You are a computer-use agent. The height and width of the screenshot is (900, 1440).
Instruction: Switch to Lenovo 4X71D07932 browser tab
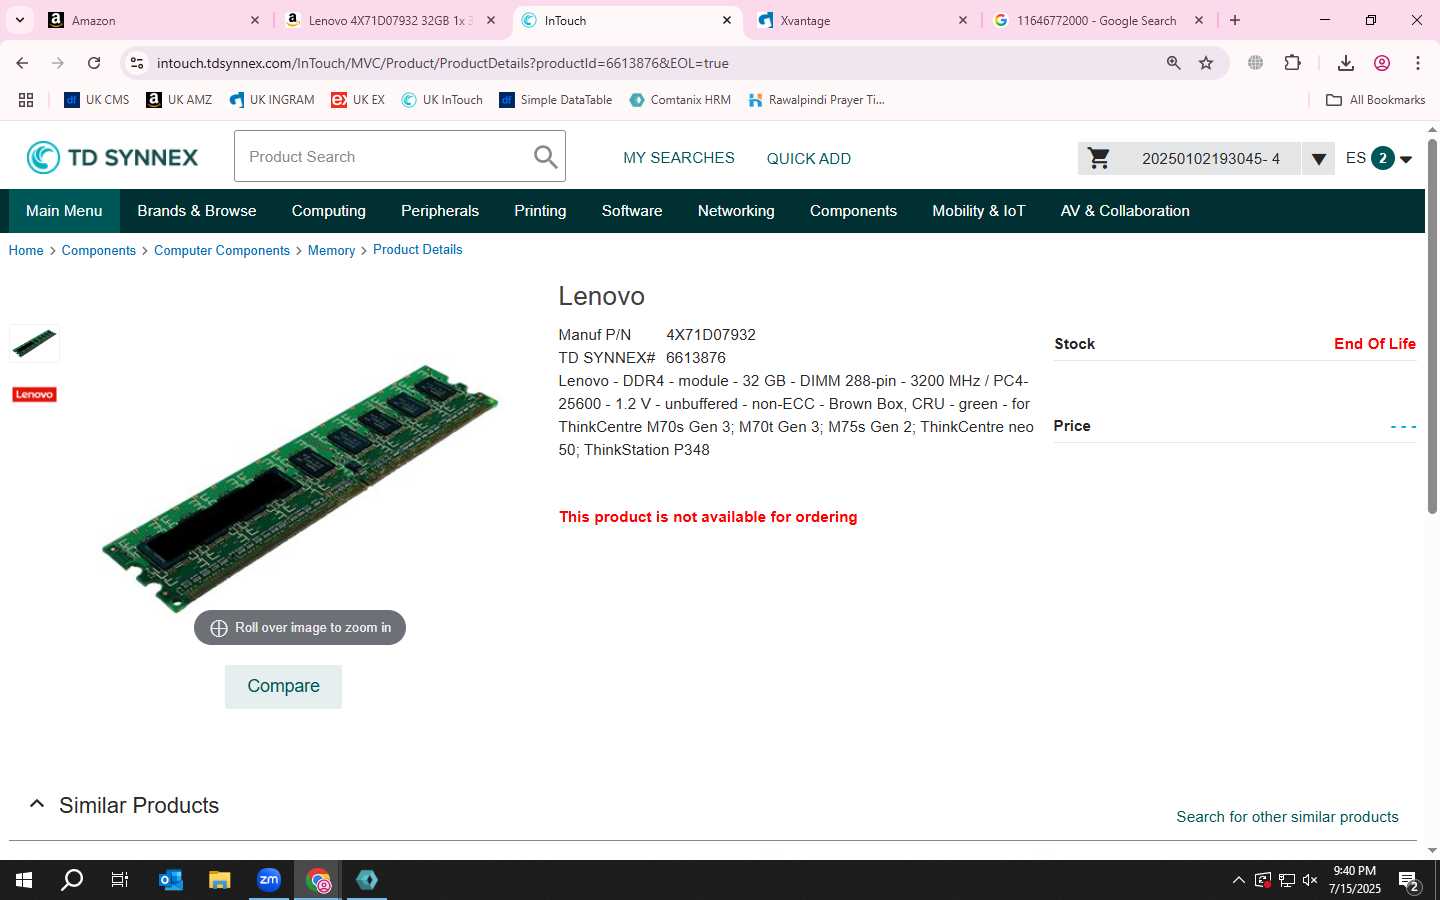click(390, 20)
